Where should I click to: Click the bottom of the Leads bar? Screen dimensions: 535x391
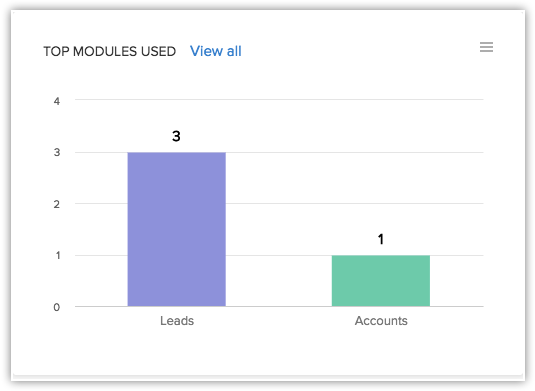[177, 304]
